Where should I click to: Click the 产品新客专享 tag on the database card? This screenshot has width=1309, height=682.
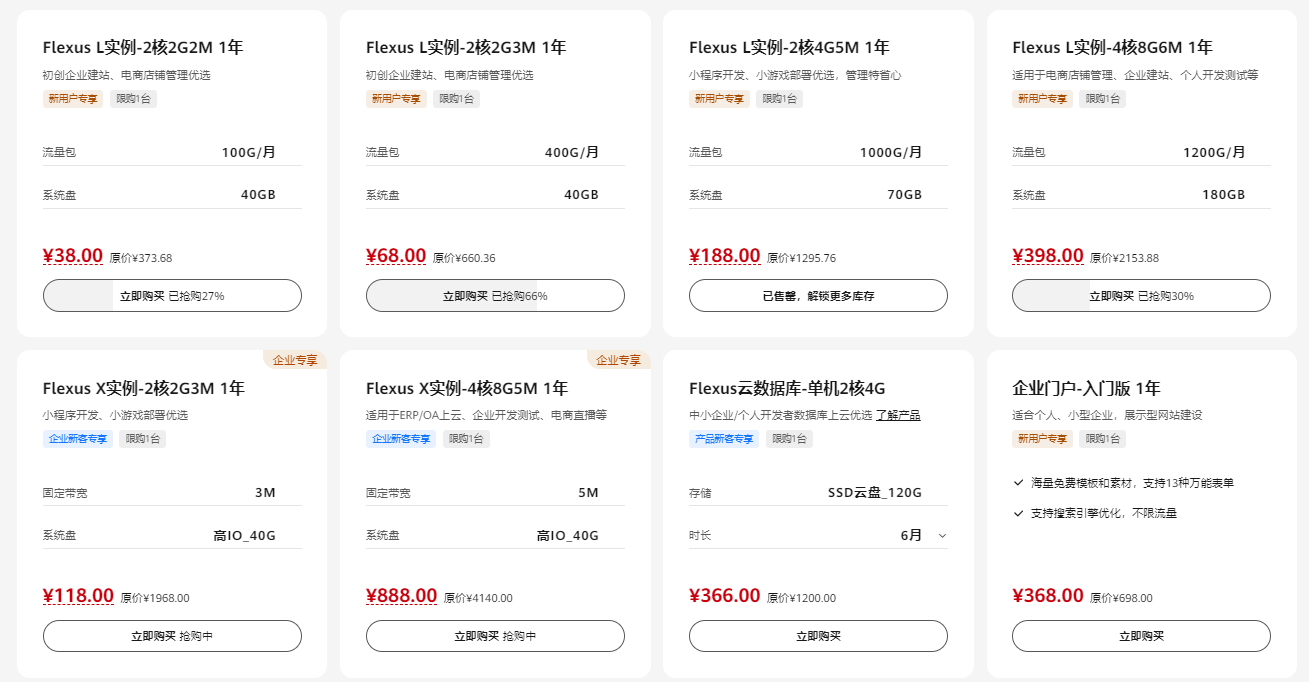click(725, 438)
